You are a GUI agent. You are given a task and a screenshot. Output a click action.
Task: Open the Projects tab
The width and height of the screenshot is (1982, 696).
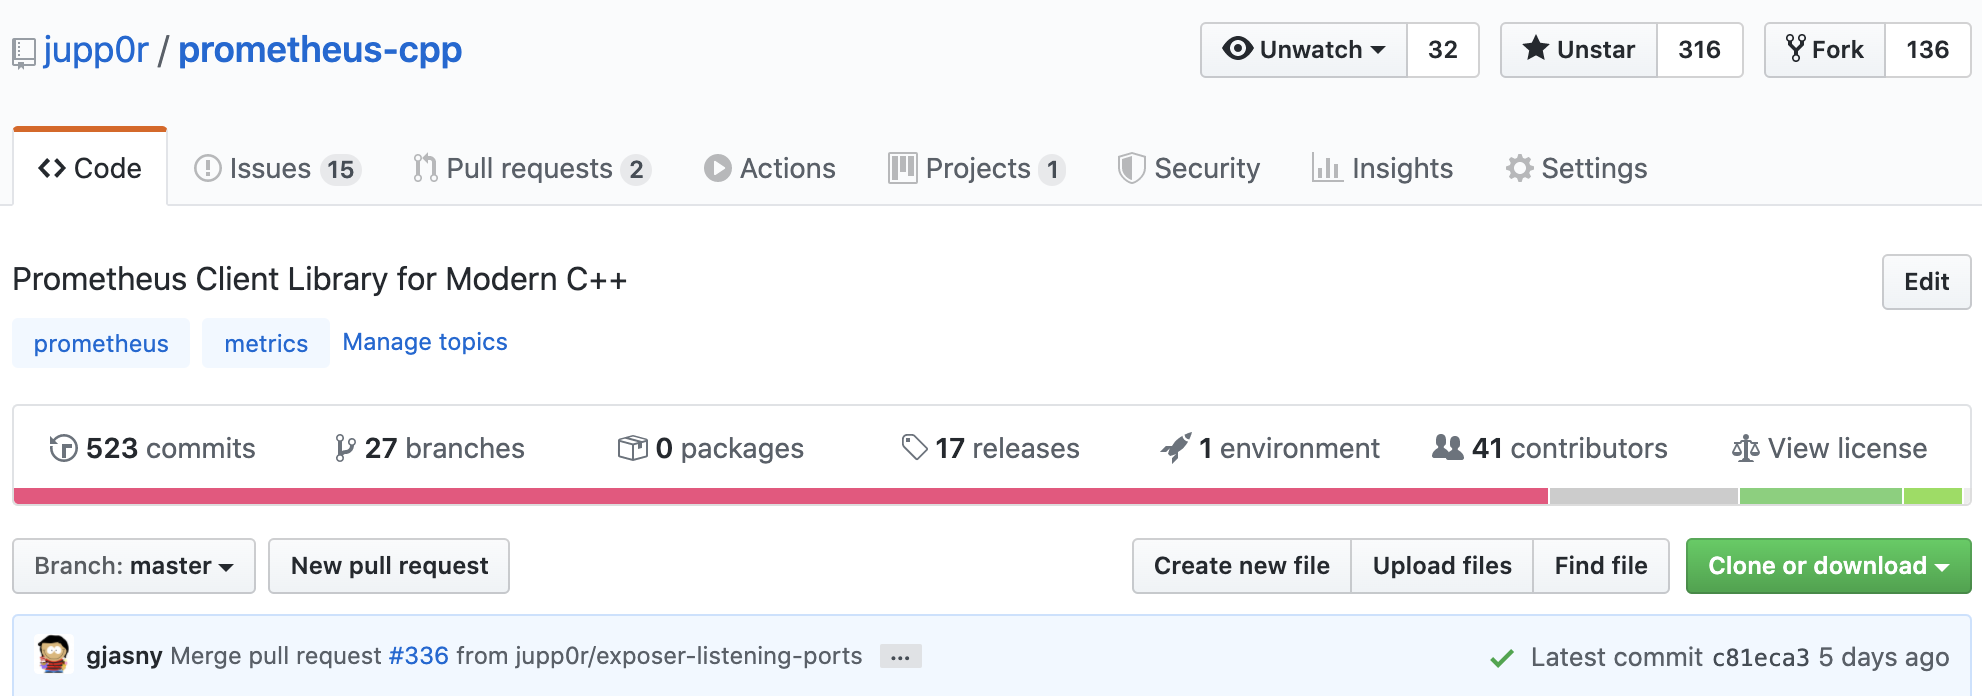pos(977,168)
